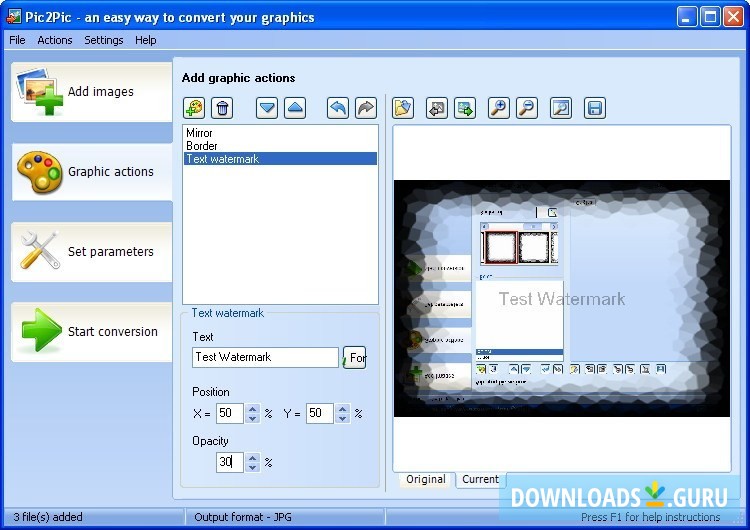Decrease the X position value

pos(253,418)
